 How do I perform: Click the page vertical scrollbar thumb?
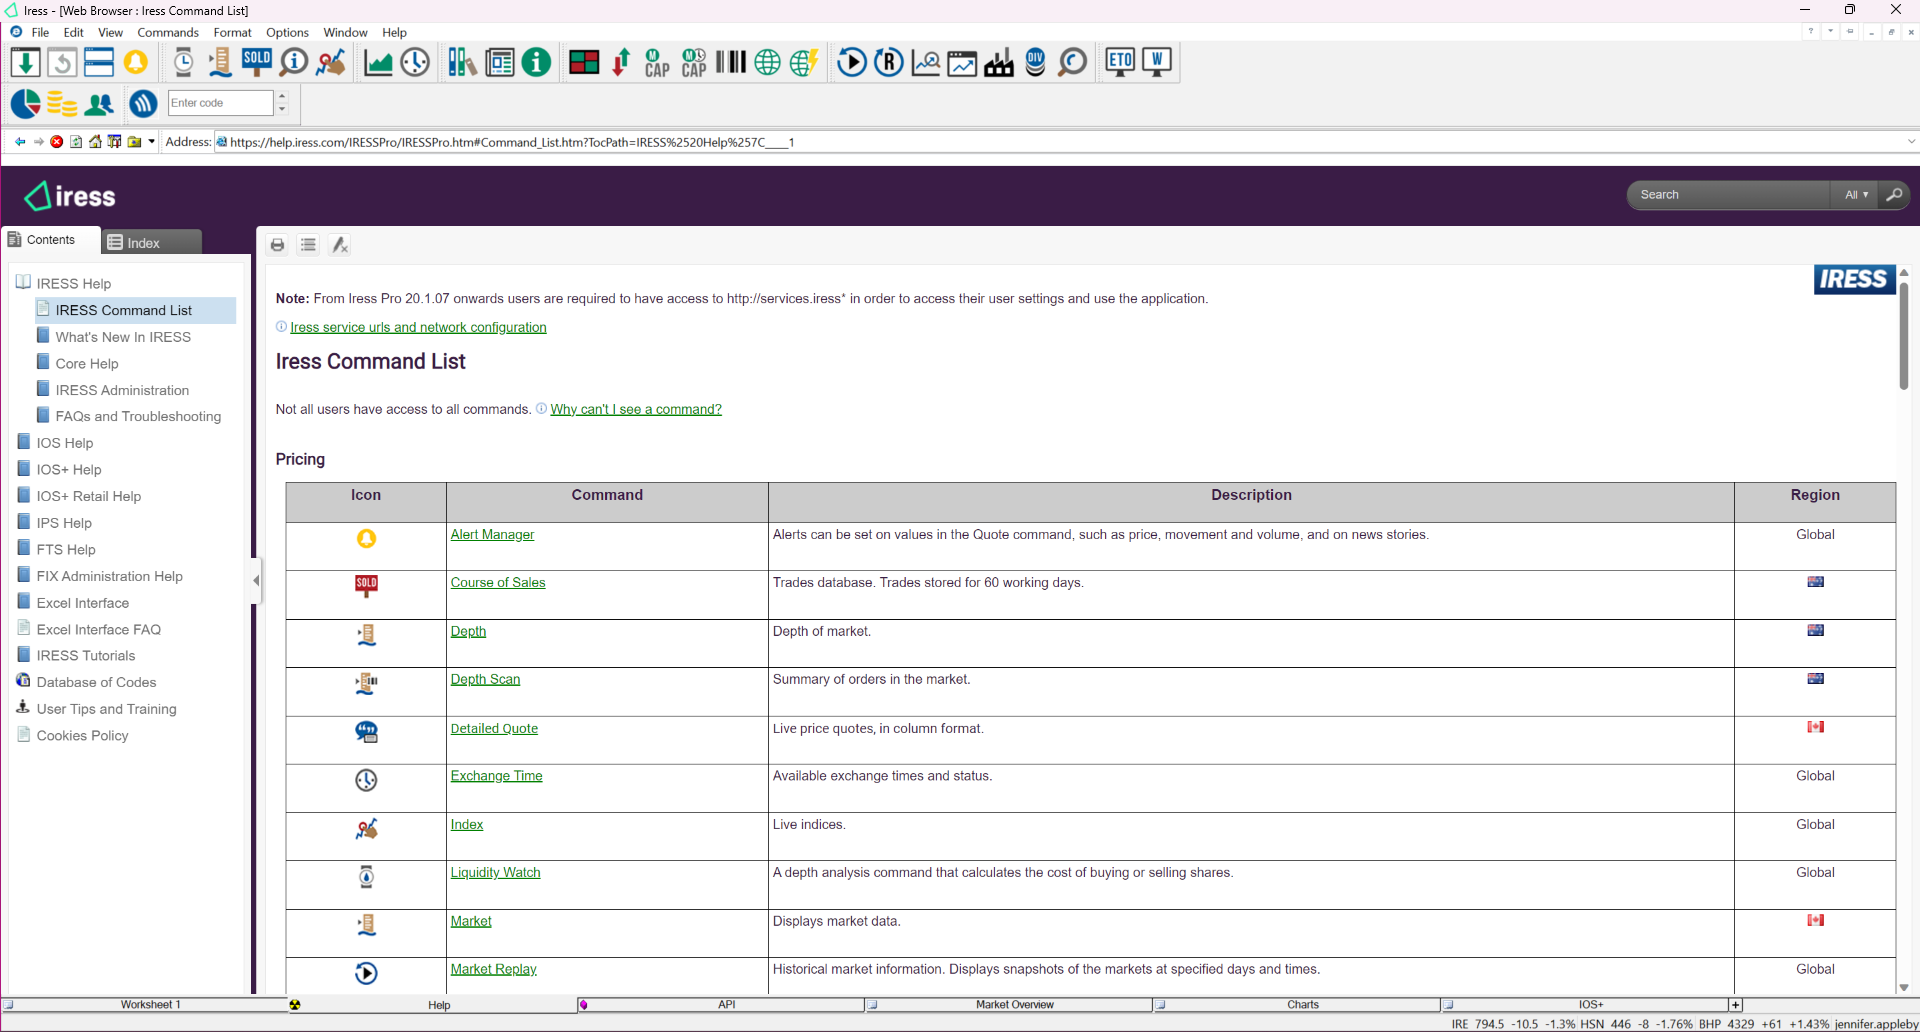[1904, 337]
